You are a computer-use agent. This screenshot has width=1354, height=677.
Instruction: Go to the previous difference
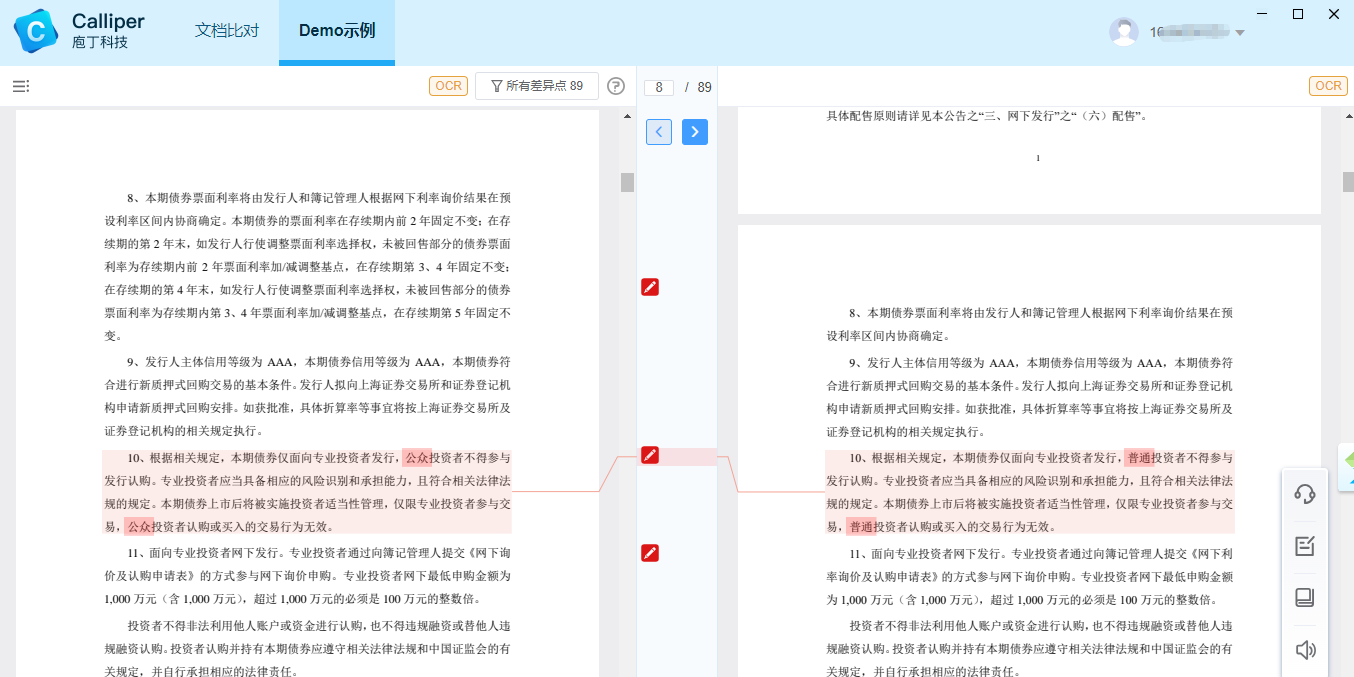659,132
